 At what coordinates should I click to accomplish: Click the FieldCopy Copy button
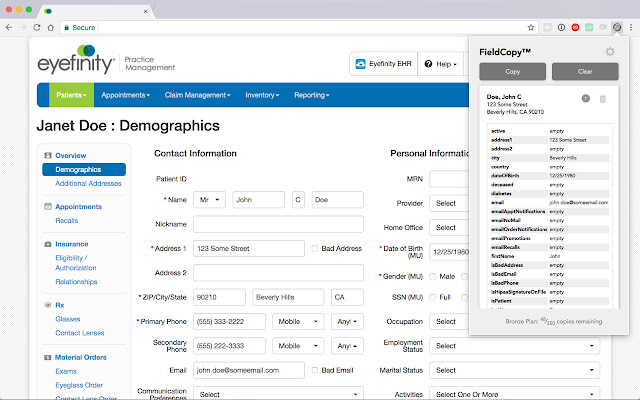click(x=513, y=71)
